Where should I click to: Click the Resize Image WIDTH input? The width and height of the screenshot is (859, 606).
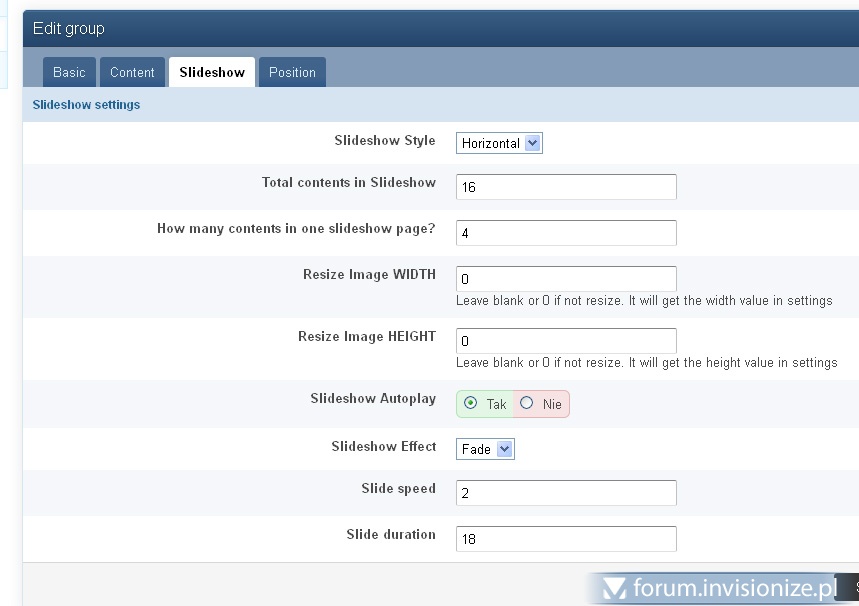566,279
